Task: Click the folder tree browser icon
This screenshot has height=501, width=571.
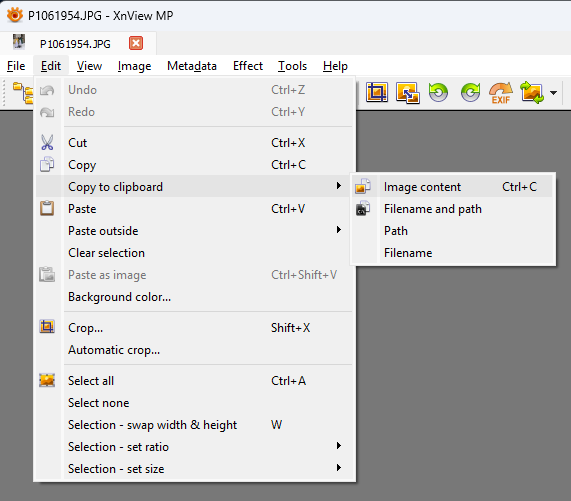Action: pyautogui.click(x=23, y=93)
